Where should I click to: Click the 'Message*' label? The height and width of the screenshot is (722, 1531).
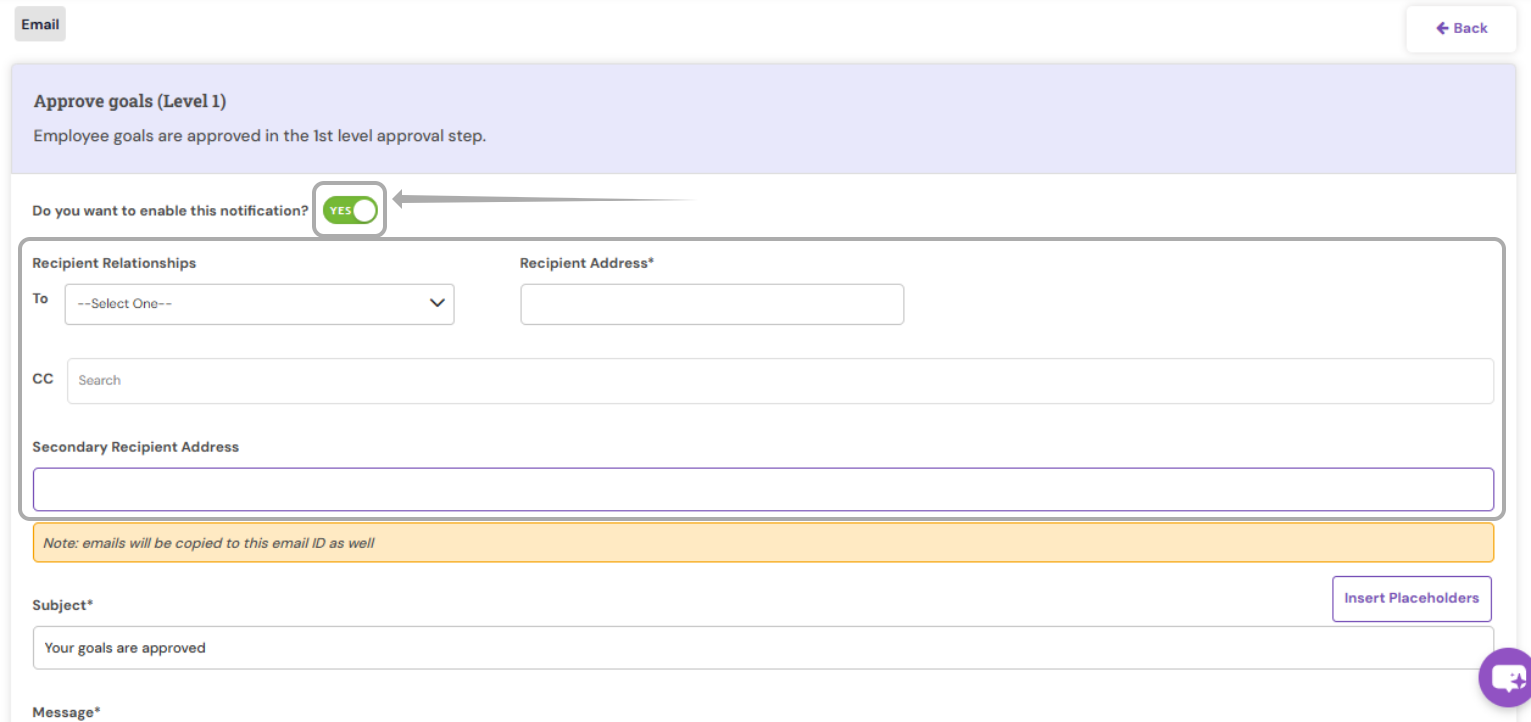point(67,712)
